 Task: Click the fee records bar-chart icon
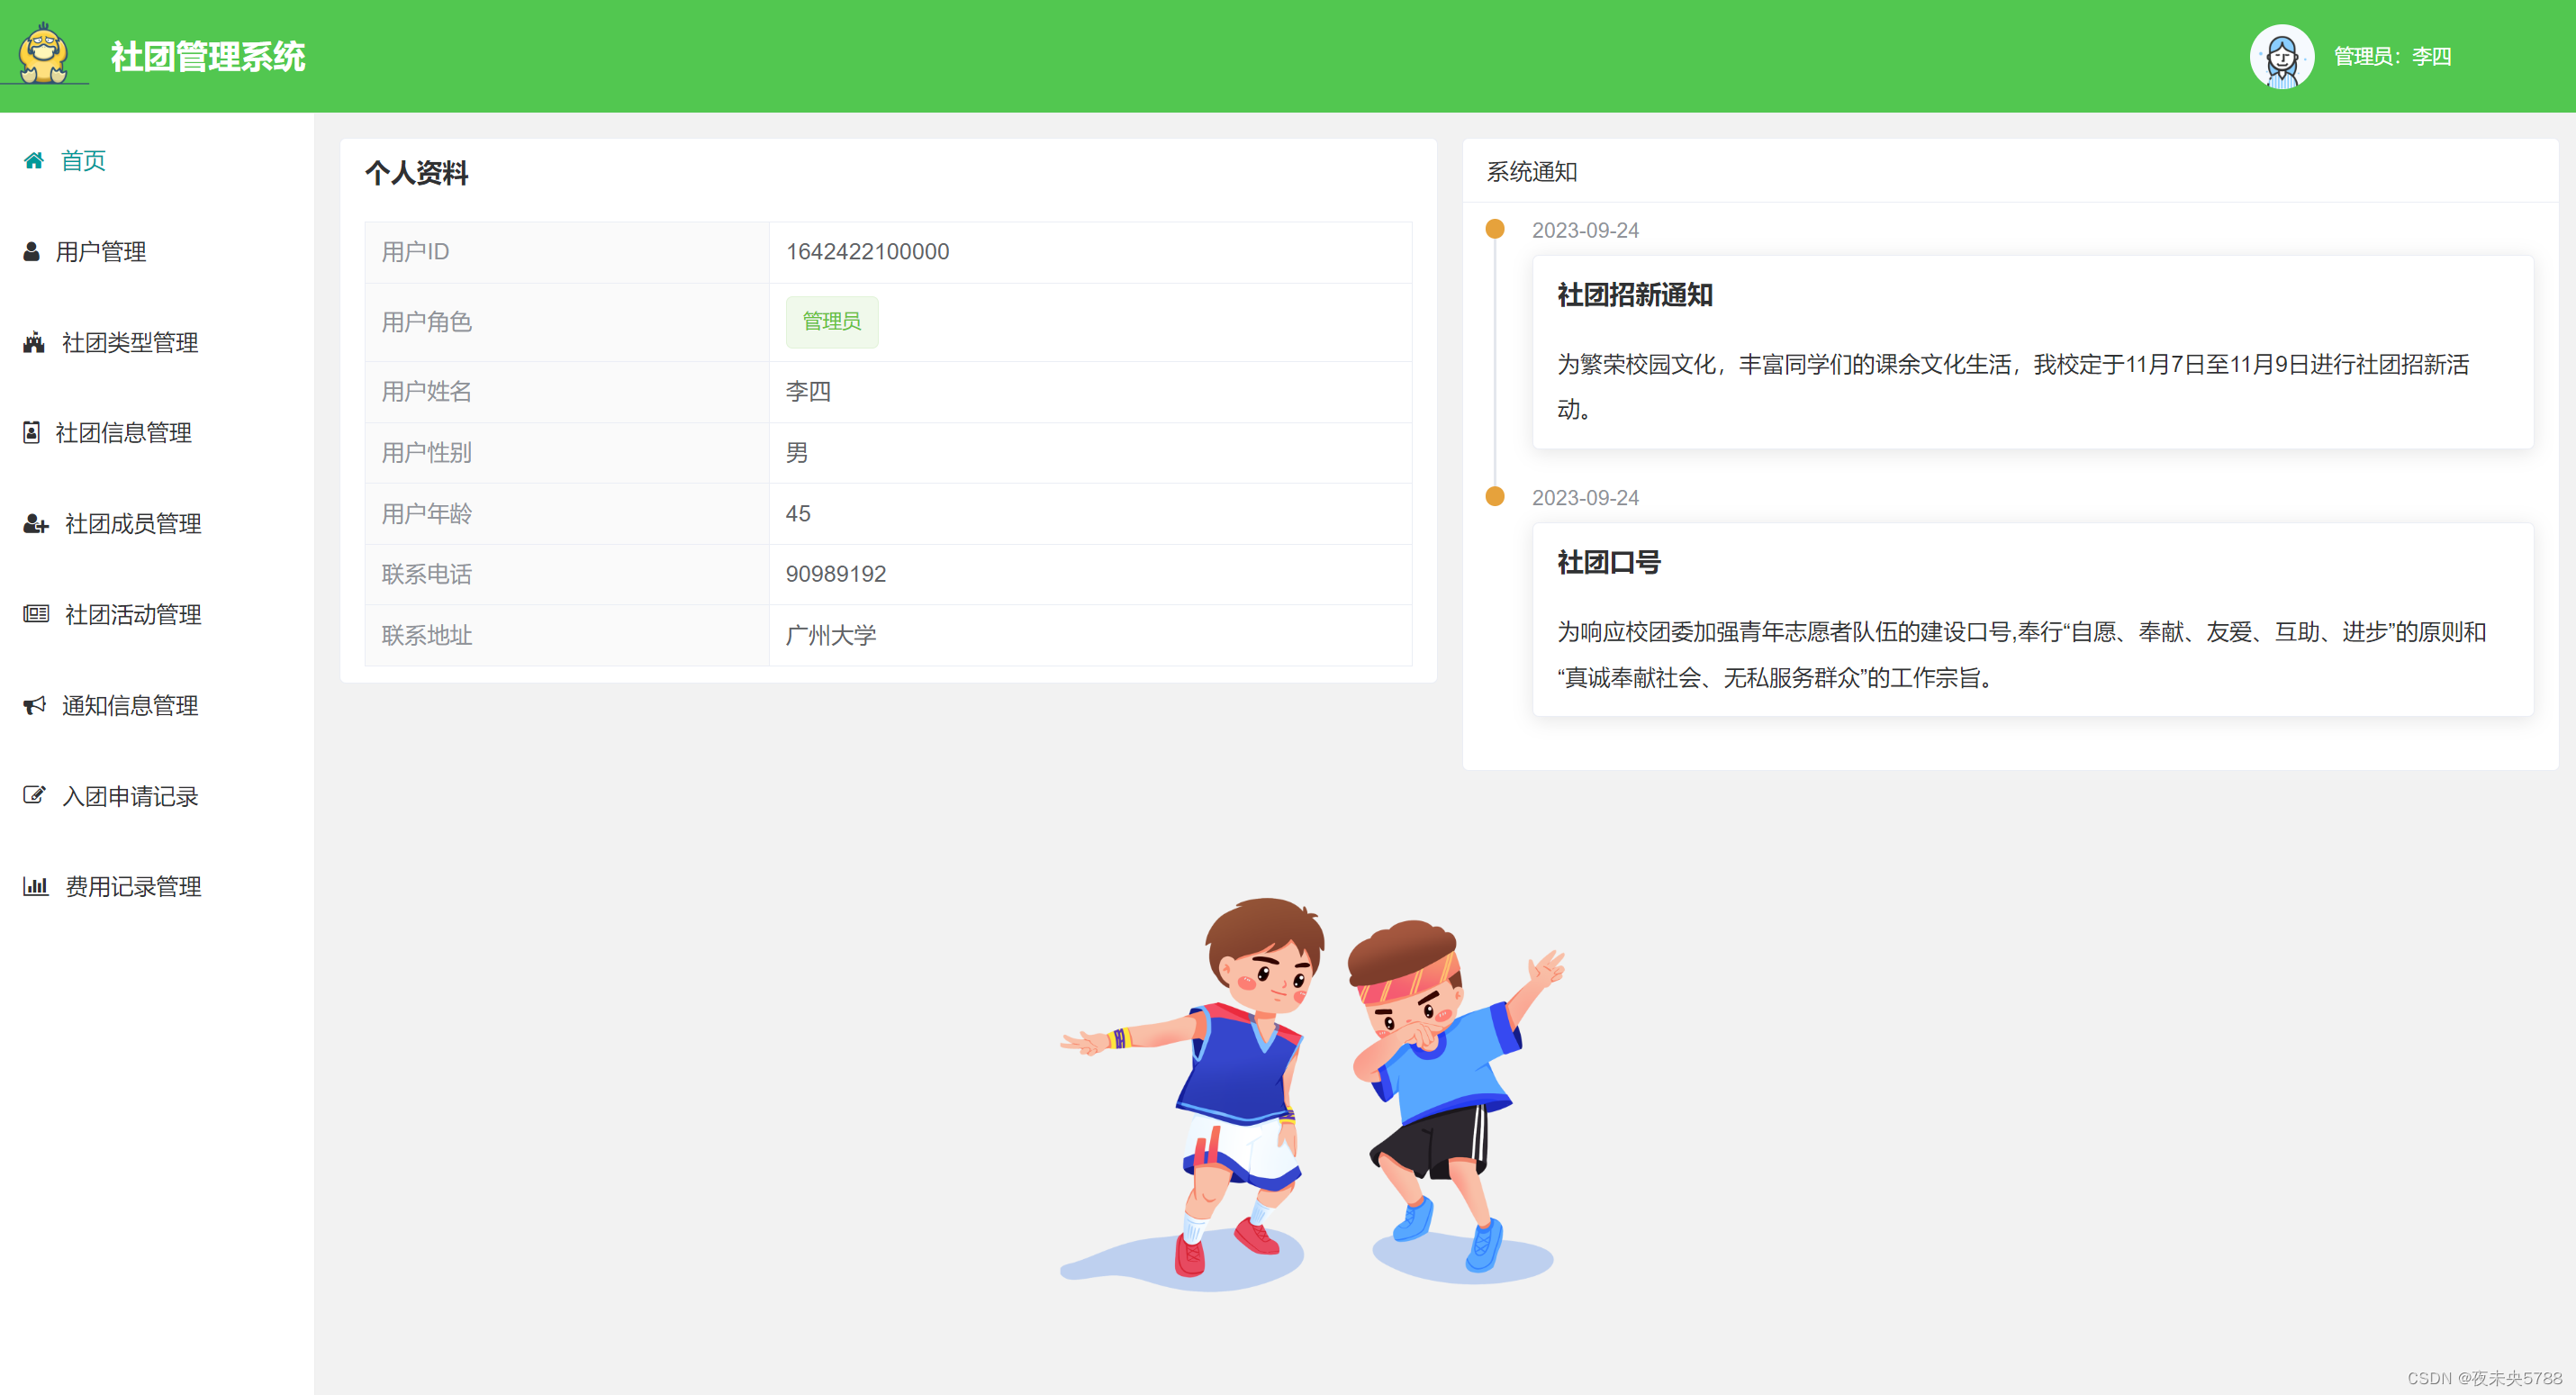click(x=36, y=886)
